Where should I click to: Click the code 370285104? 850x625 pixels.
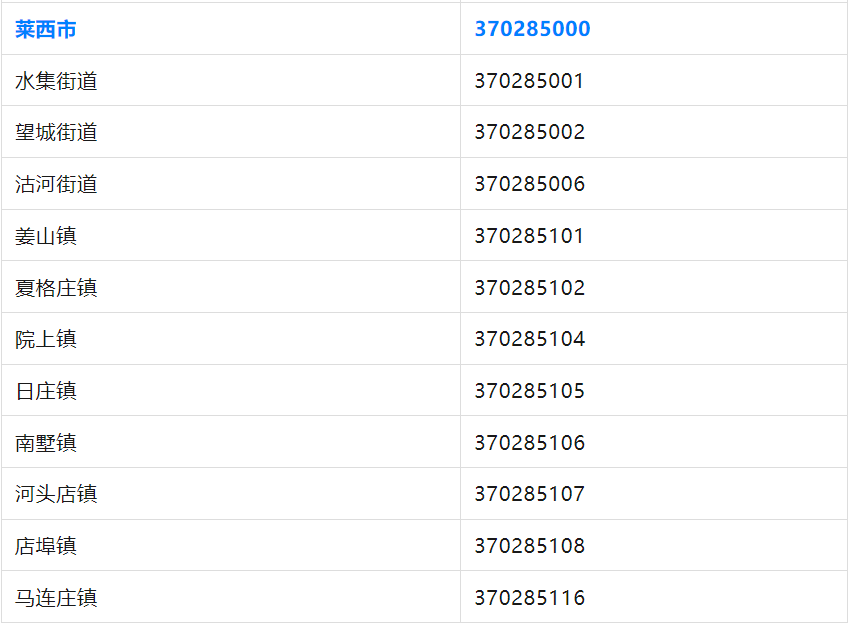pyautogui.click(x=529, y=340)
